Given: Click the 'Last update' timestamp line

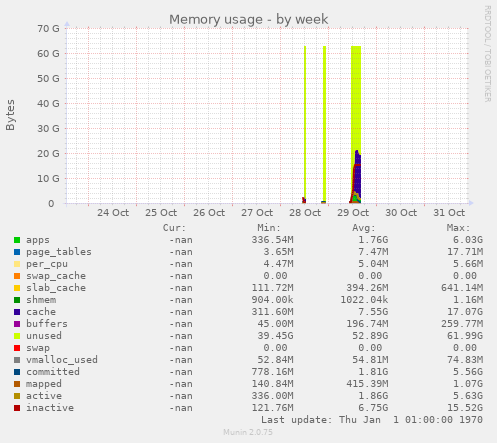Looking at the screenshot, I should (372, 420).
